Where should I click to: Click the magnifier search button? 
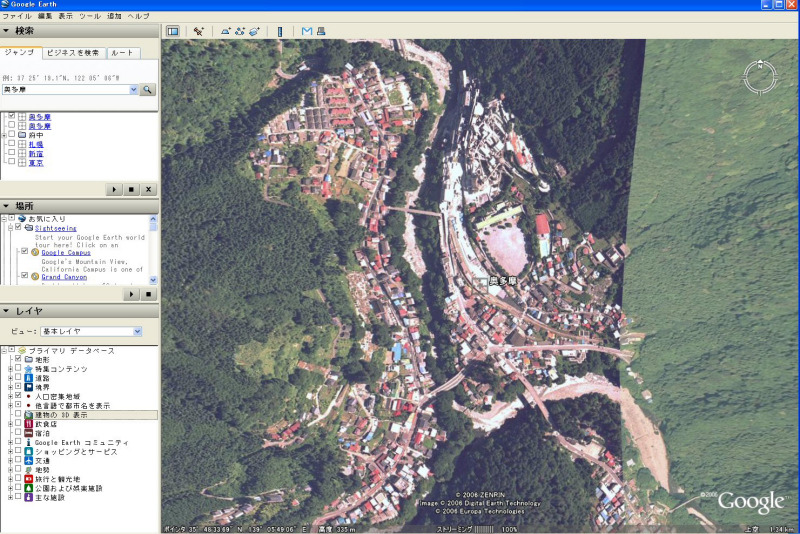tap(147, 90)
